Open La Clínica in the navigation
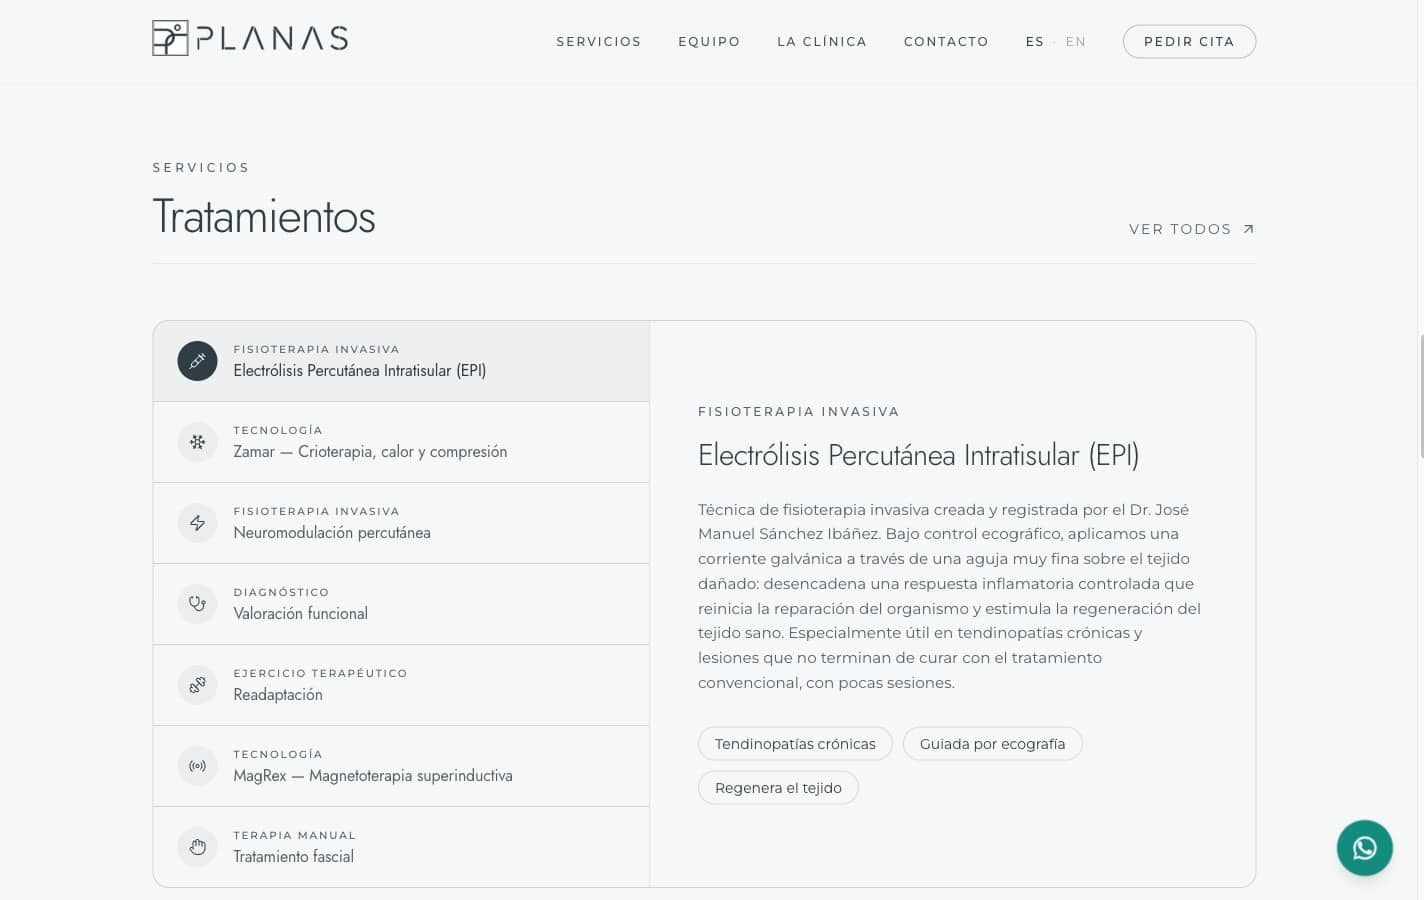Screen dimensions: 1424x900 (822, 42)
